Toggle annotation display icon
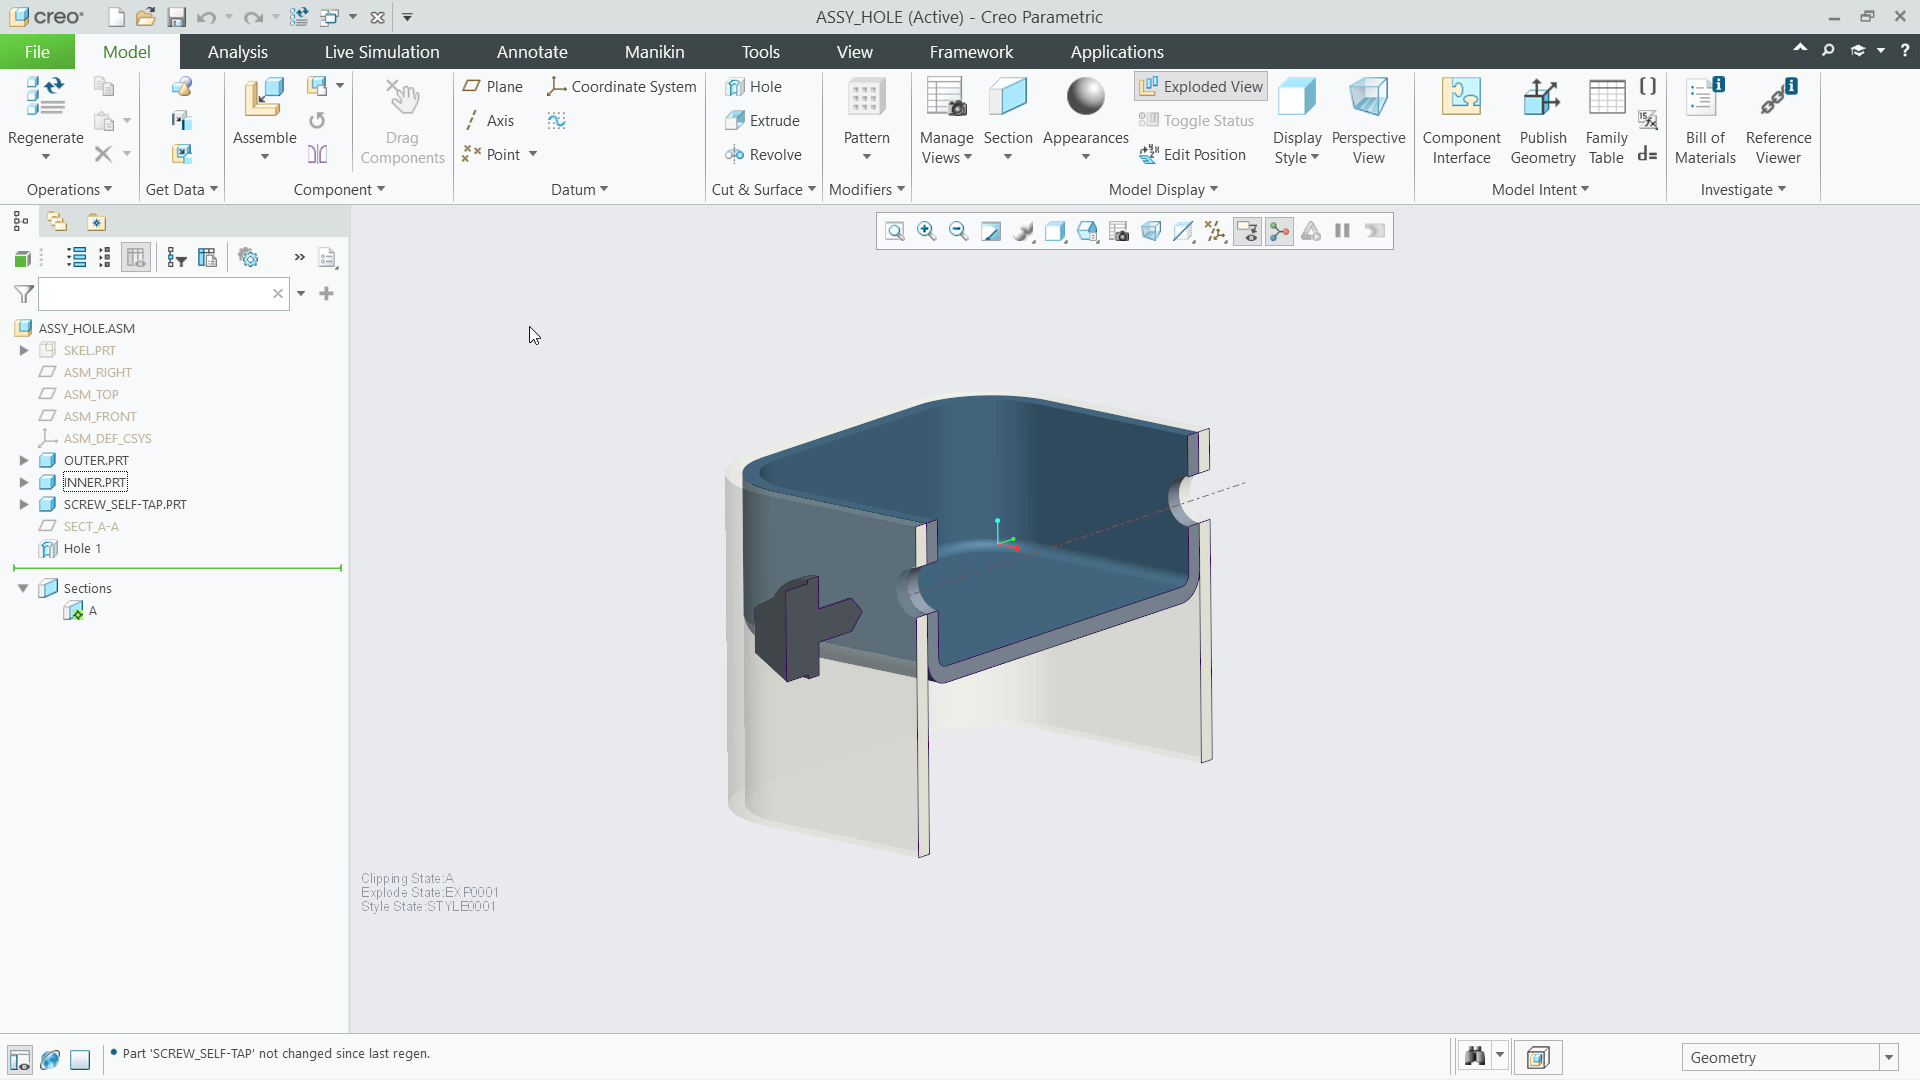Viewport: 1920px width, 1080px height. [1247, 232]
